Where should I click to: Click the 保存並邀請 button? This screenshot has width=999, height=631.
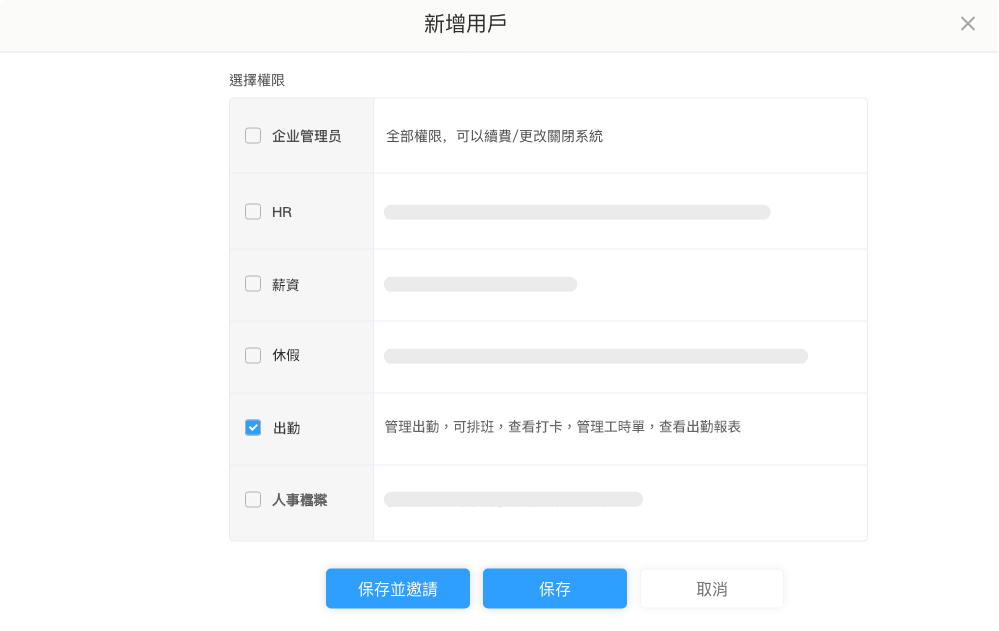point(398,588)
